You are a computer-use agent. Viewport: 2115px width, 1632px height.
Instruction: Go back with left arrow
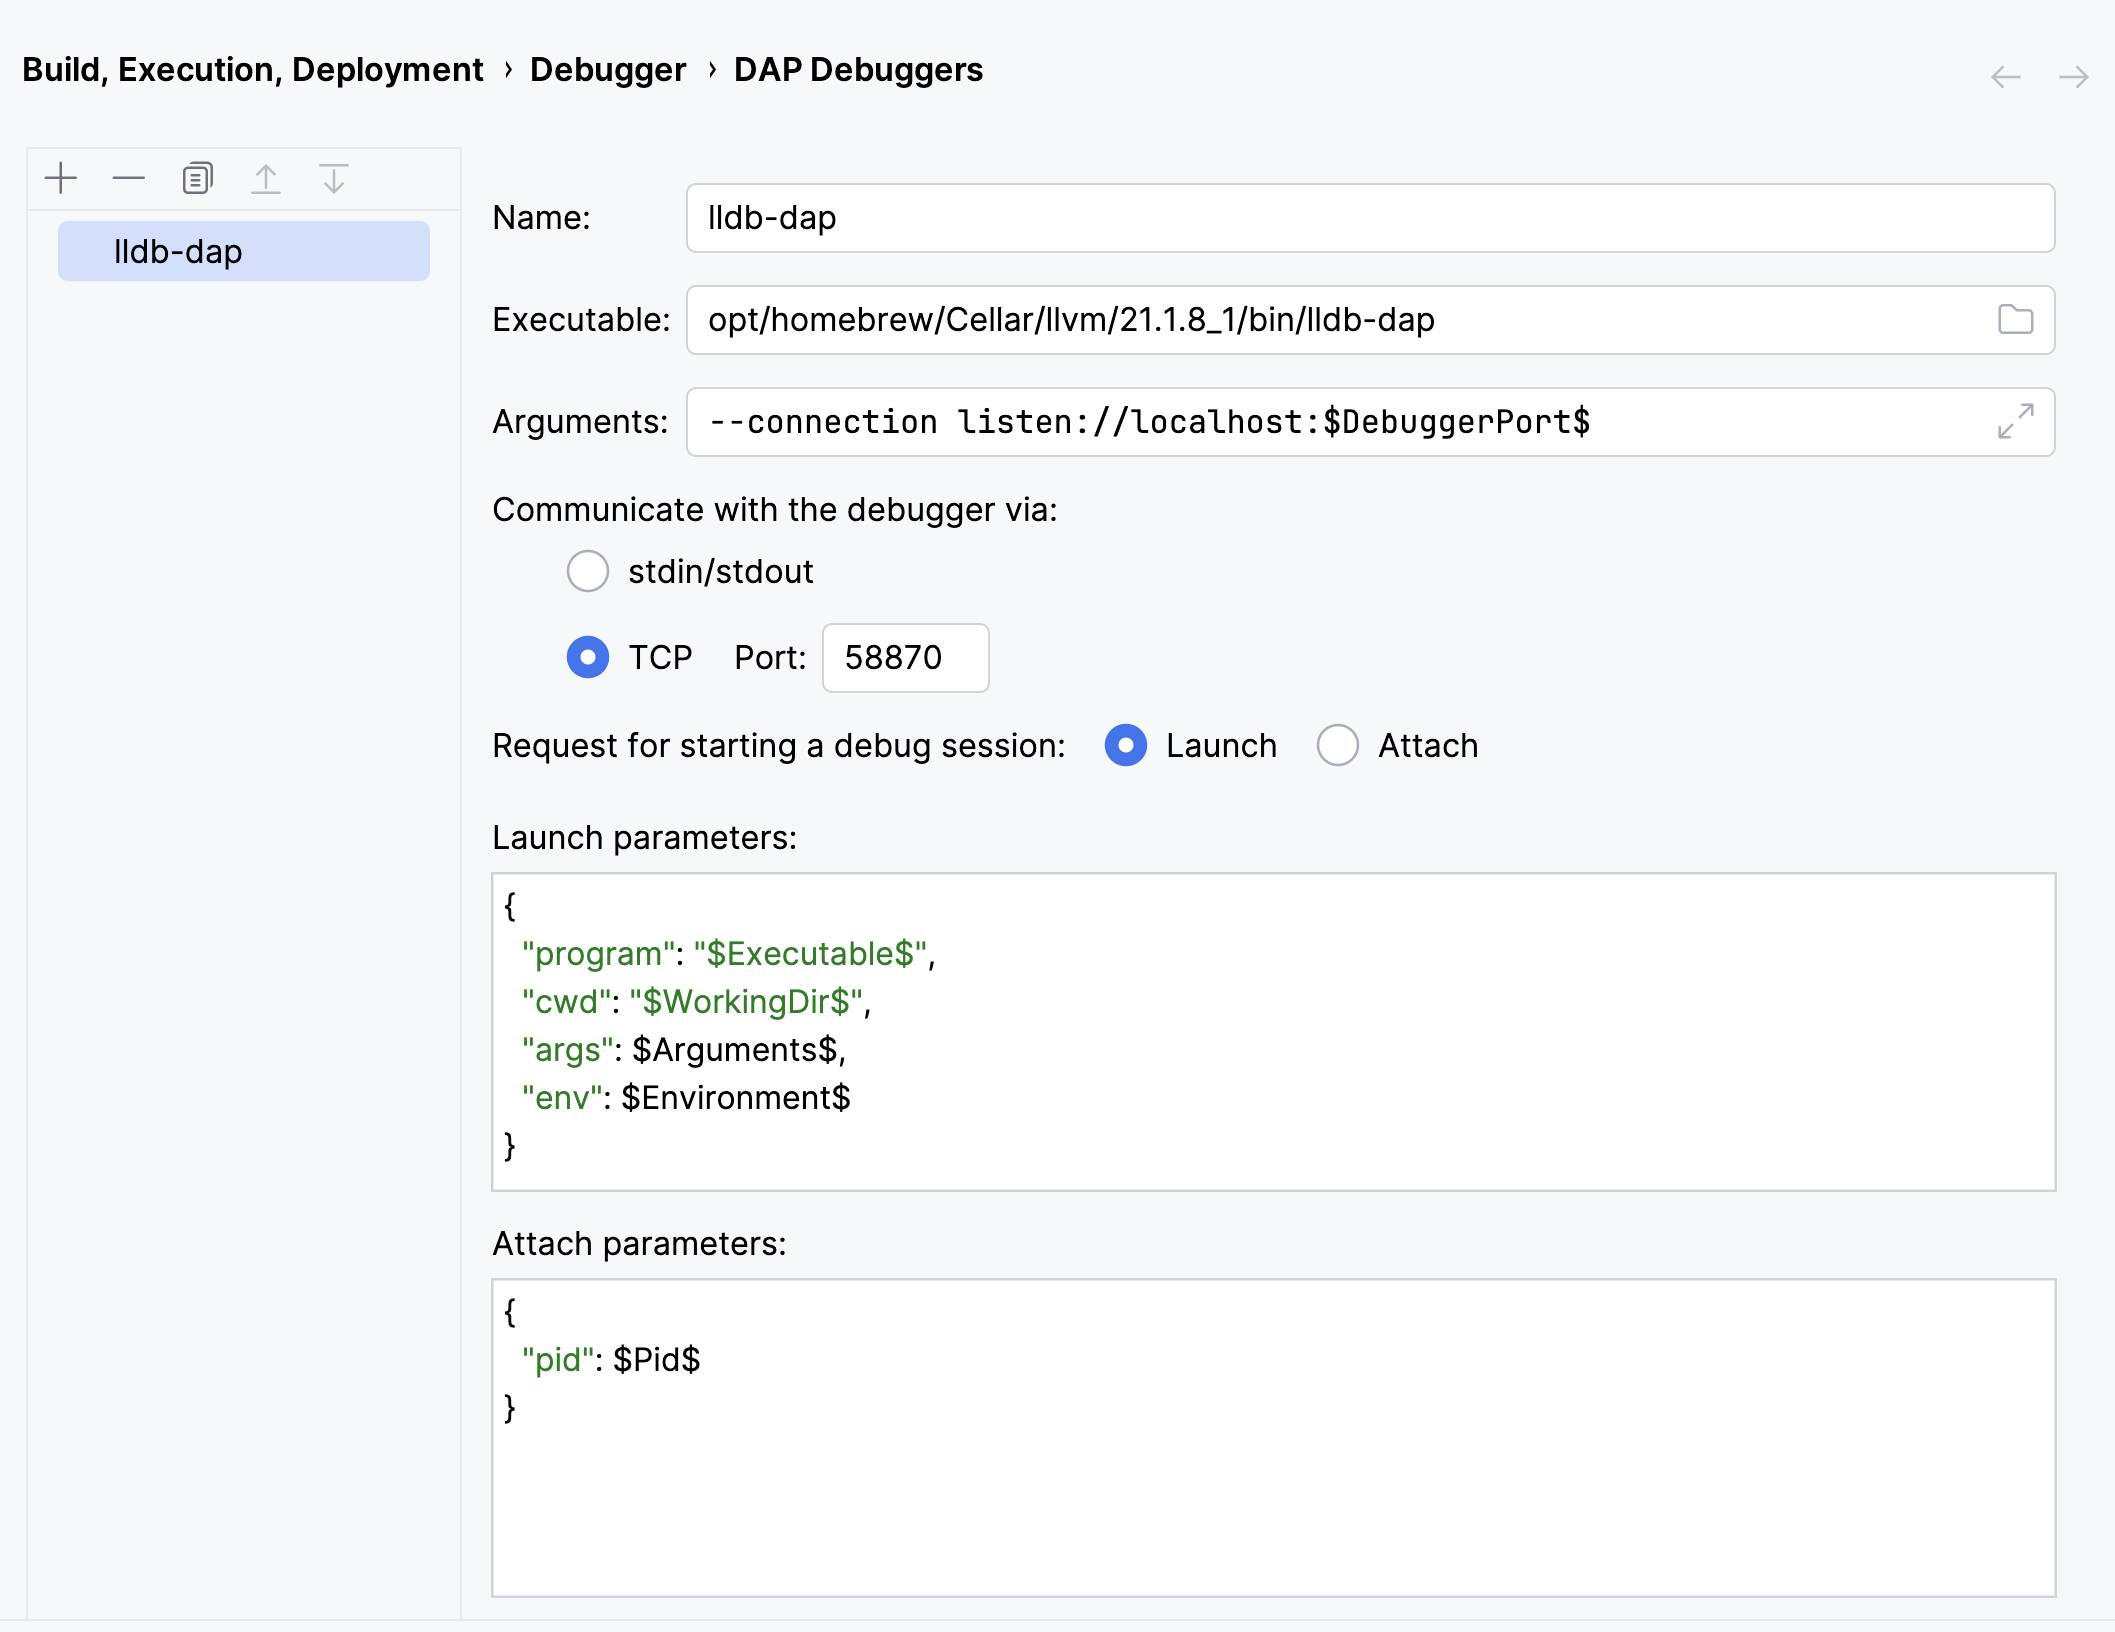[x=2005, y=77]
